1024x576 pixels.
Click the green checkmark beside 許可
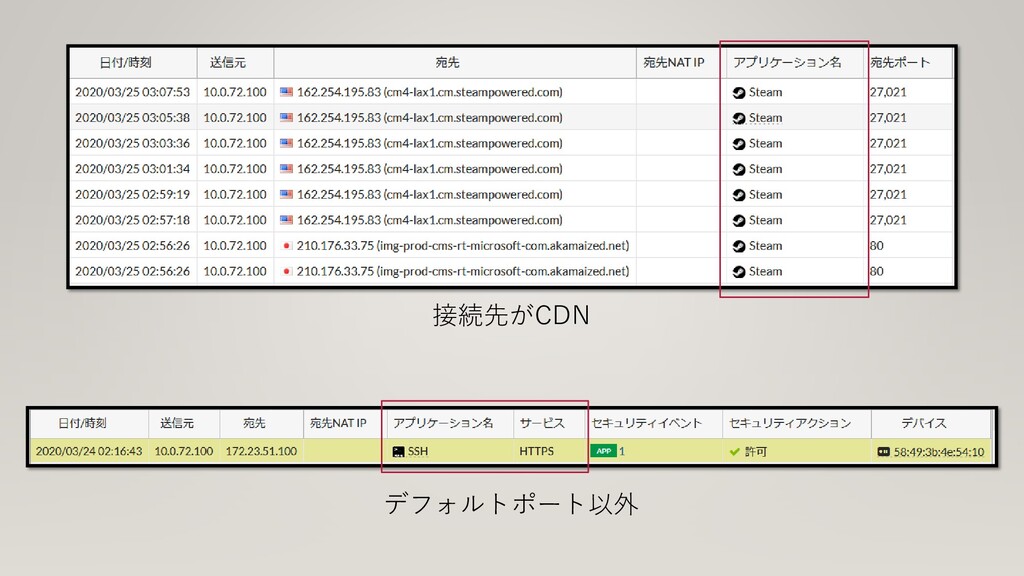735,451
